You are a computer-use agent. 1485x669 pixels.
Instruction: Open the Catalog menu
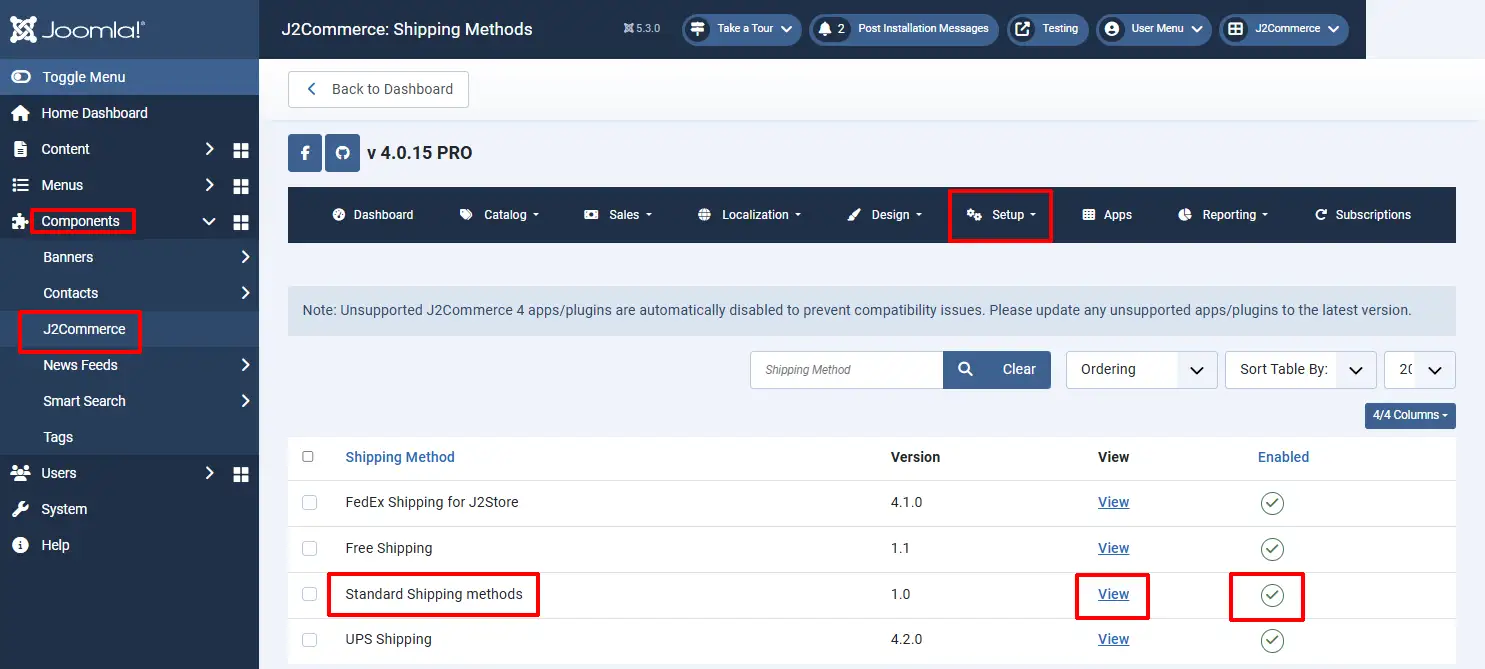[499, 215]
